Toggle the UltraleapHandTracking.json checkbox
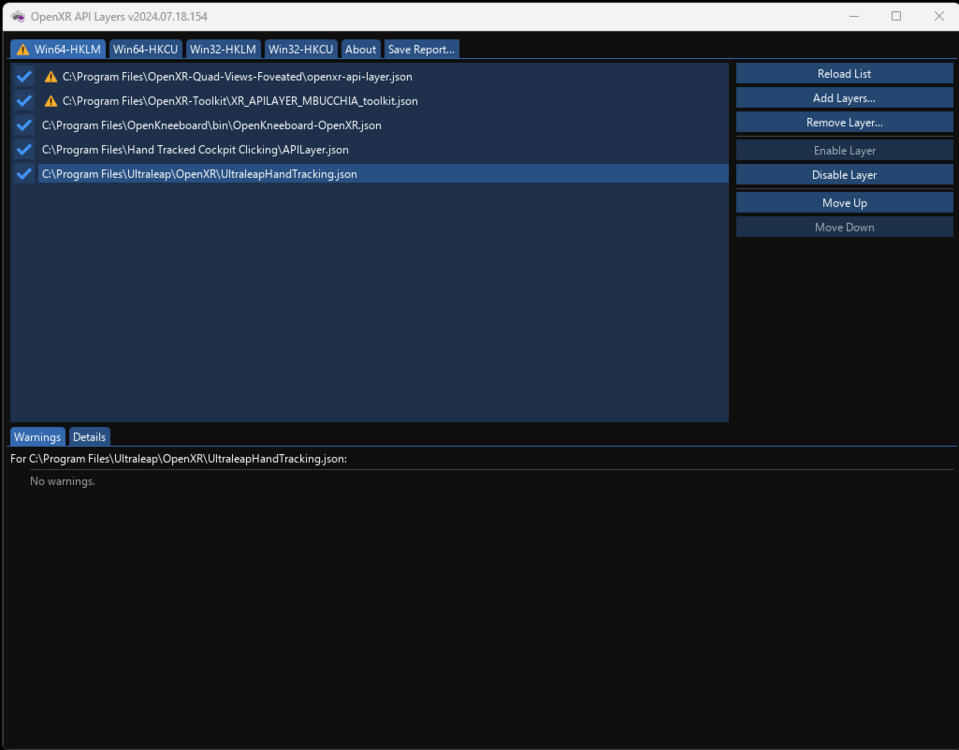 24,174
